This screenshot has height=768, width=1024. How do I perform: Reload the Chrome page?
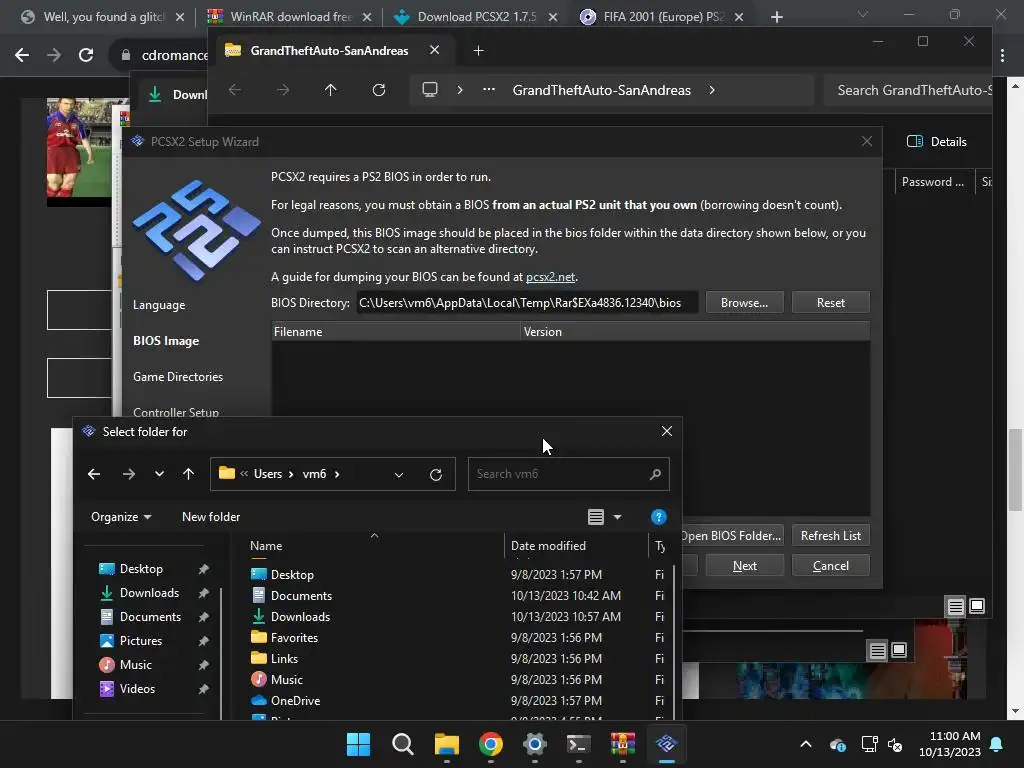click(x=86, y=56)
